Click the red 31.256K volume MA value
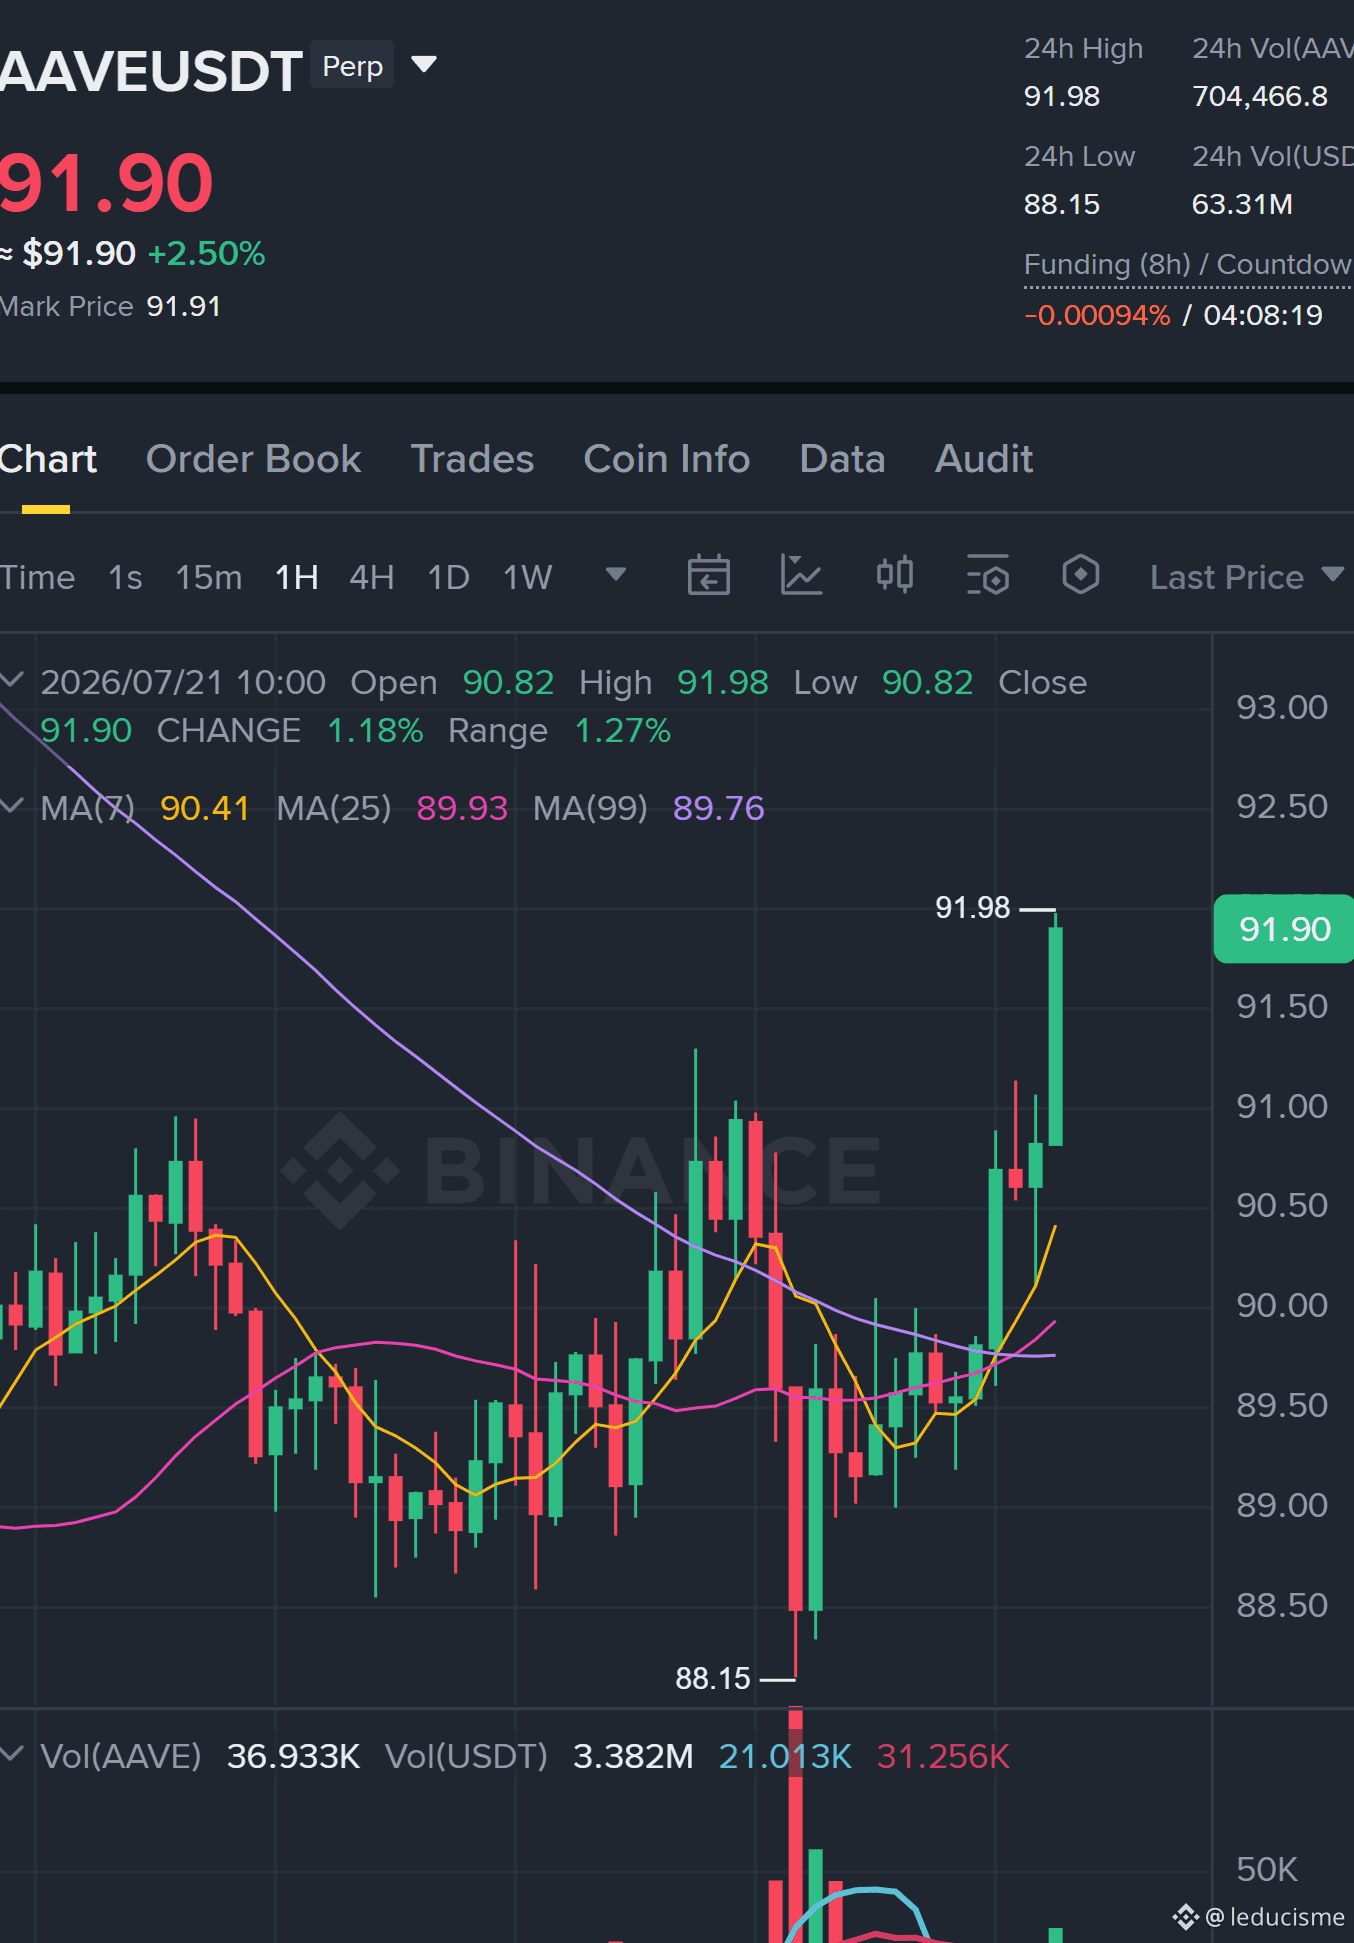 tap(943, 1756)
